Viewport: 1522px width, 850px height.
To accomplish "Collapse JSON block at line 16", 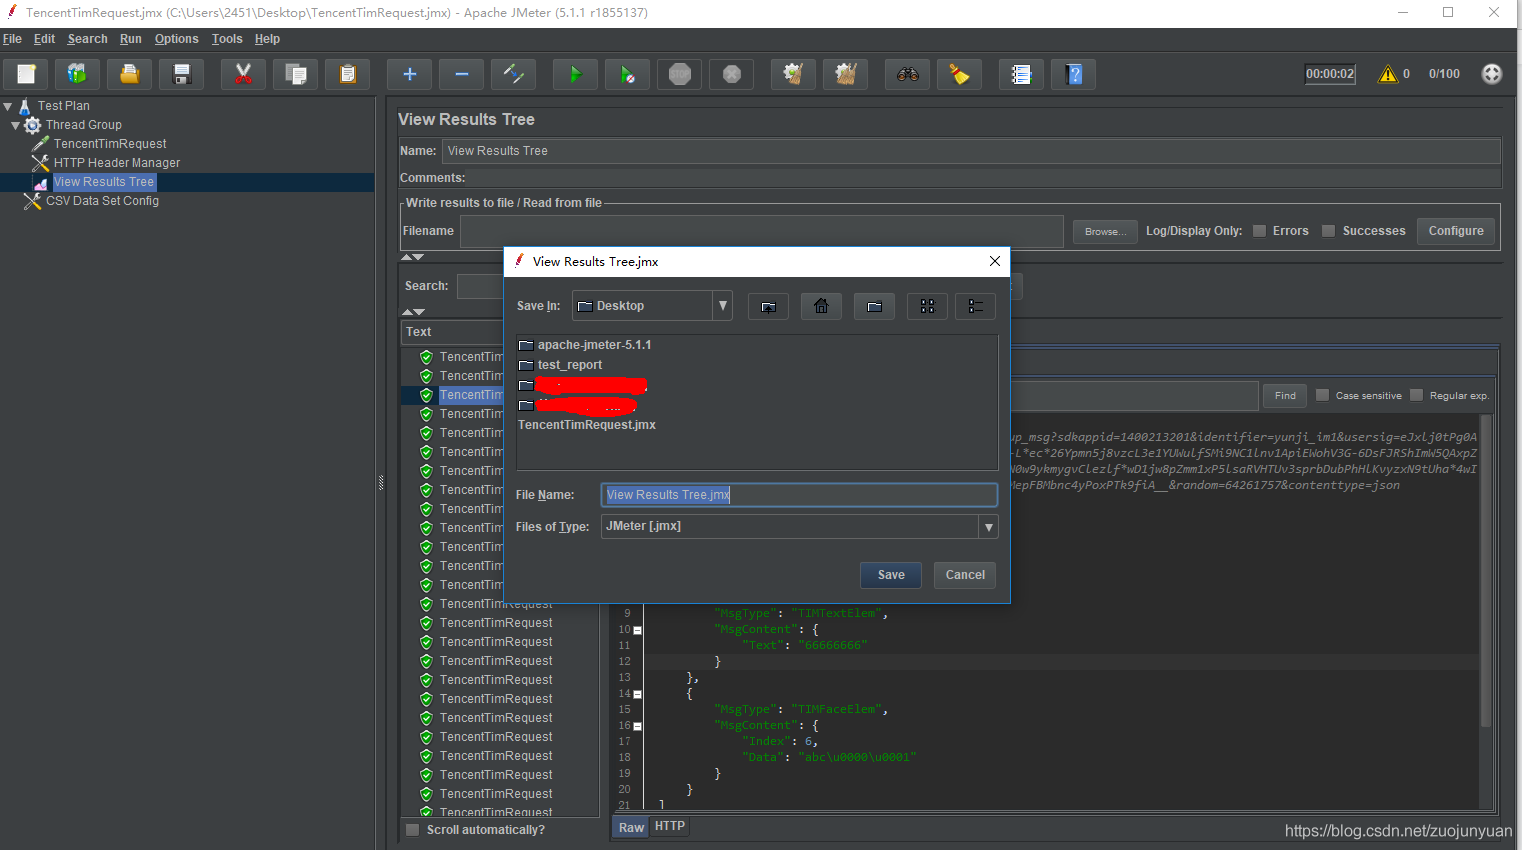I will [638, 726].
